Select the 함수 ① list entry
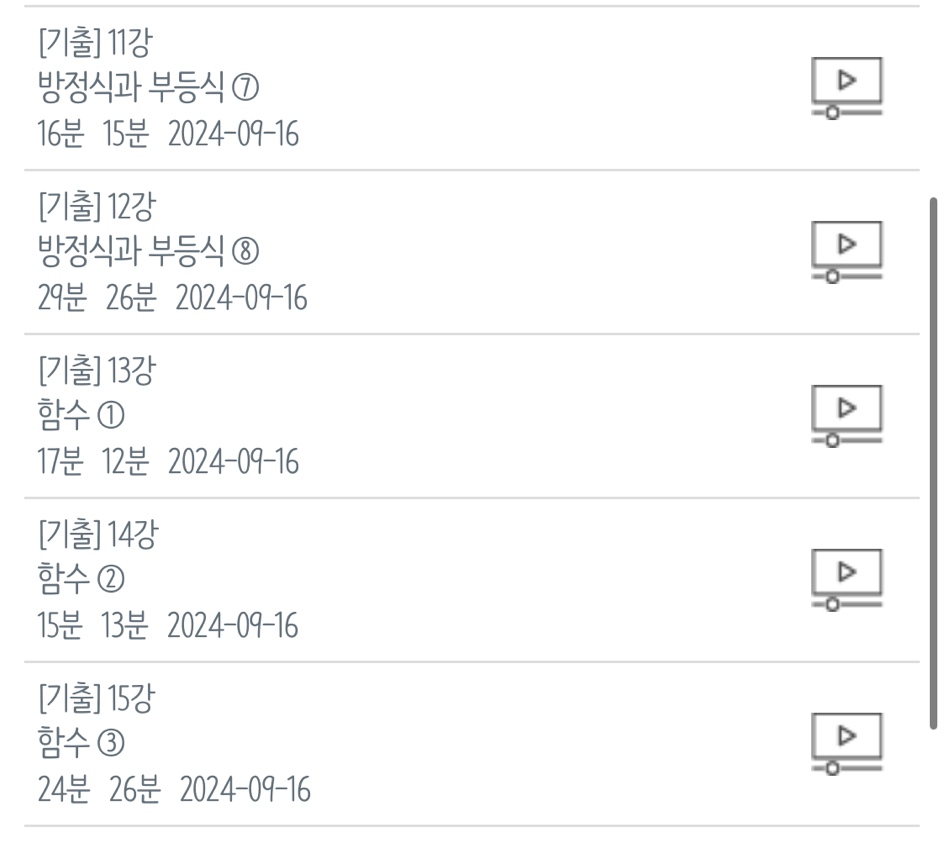The width and height of the screenshot is (945, 847). pyautogui.click(x=82, y=416)
